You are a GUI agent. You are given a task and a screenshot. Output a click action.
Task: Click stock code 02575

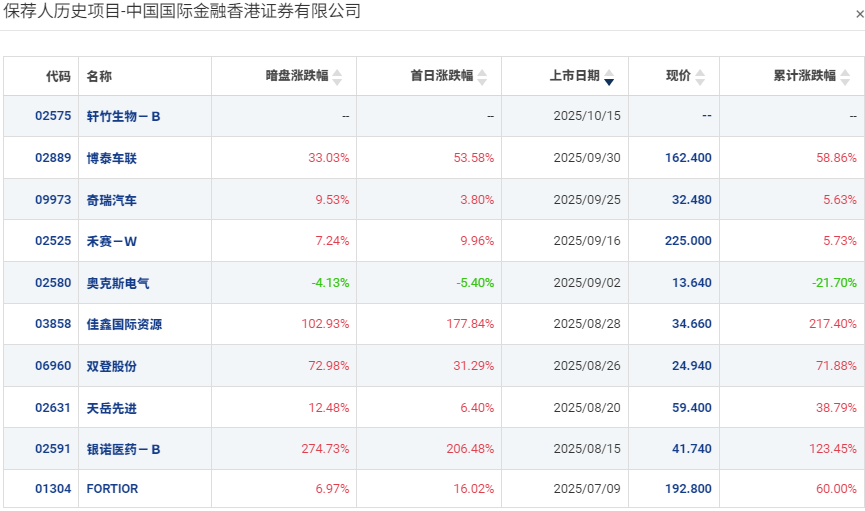(53, 116)
